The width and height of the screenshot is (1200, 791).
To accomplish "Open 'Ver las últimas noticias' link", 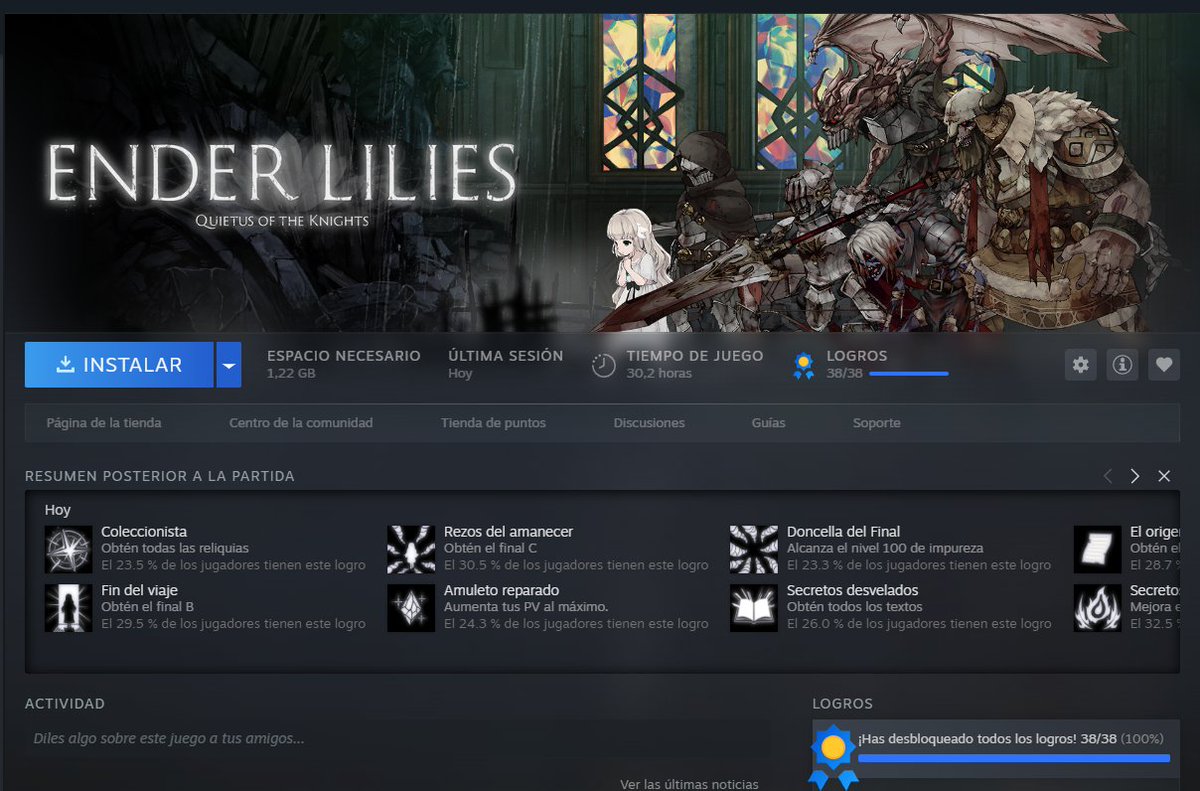I will click(689, 784).
